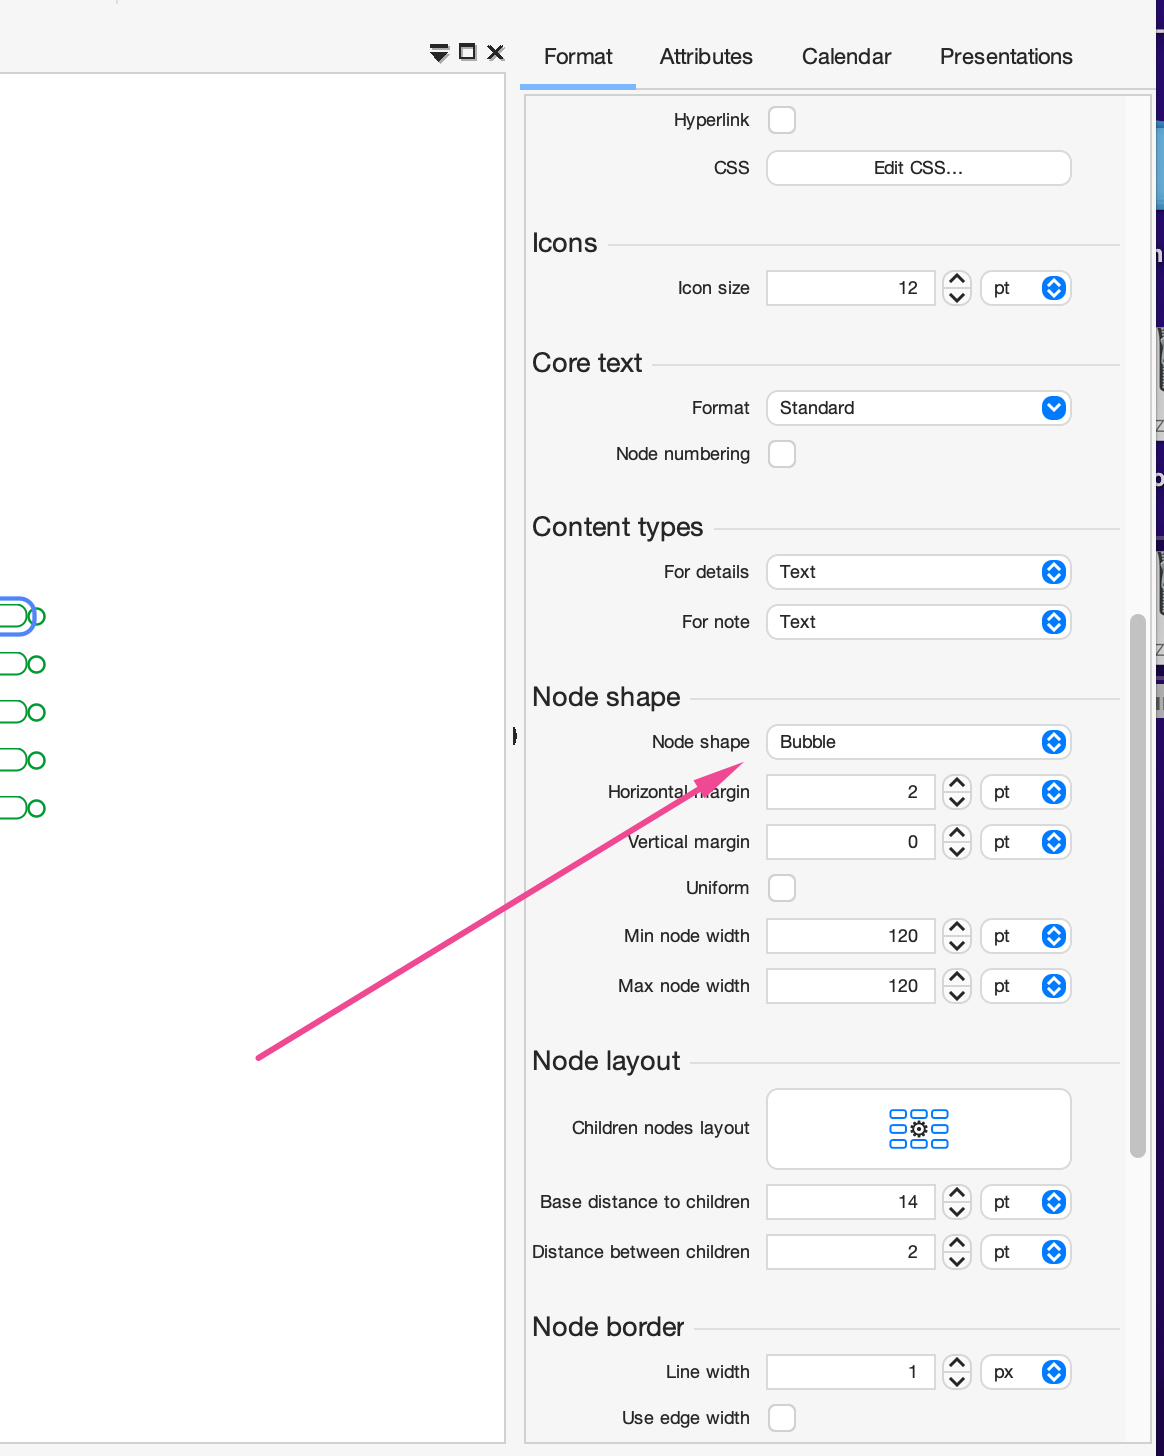Switch to the Attributes tab
Image resolution: width=1164 pixels, height=1456 pixels.
pyautogui.click(x=706, y=57)
